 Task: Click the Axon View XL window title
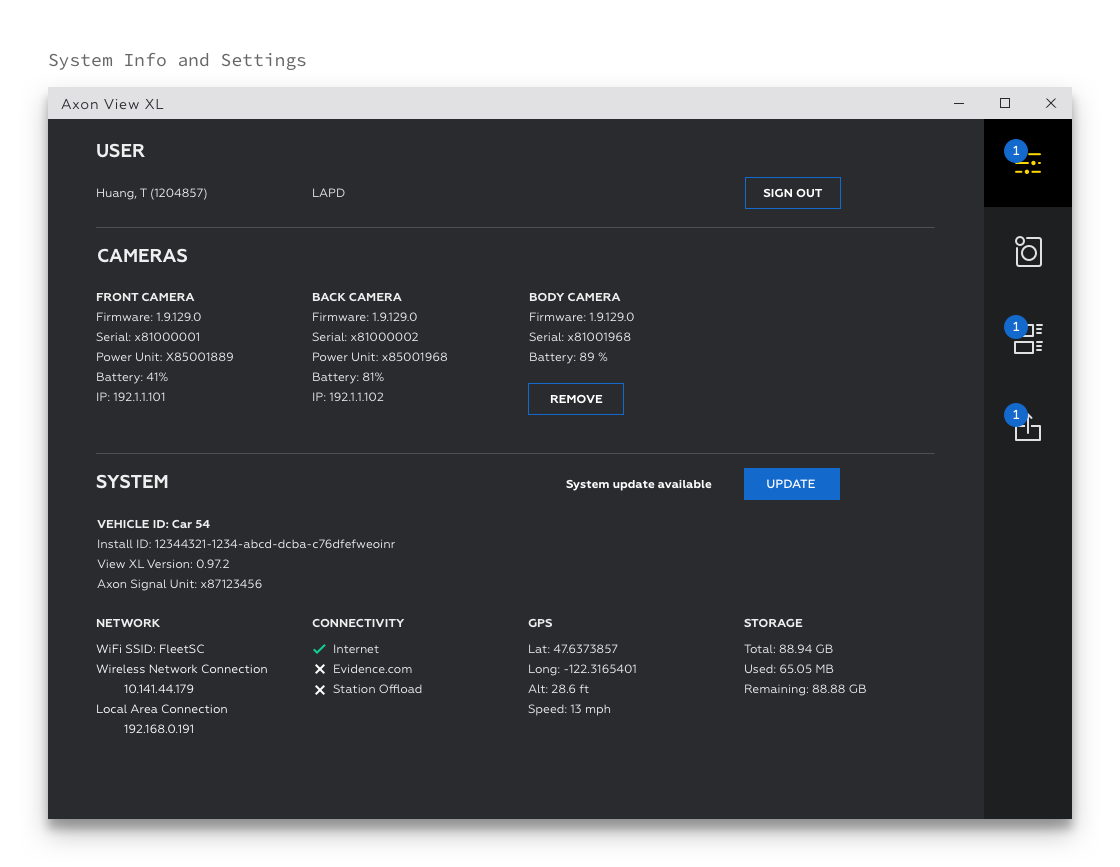[x=112, y=104]
